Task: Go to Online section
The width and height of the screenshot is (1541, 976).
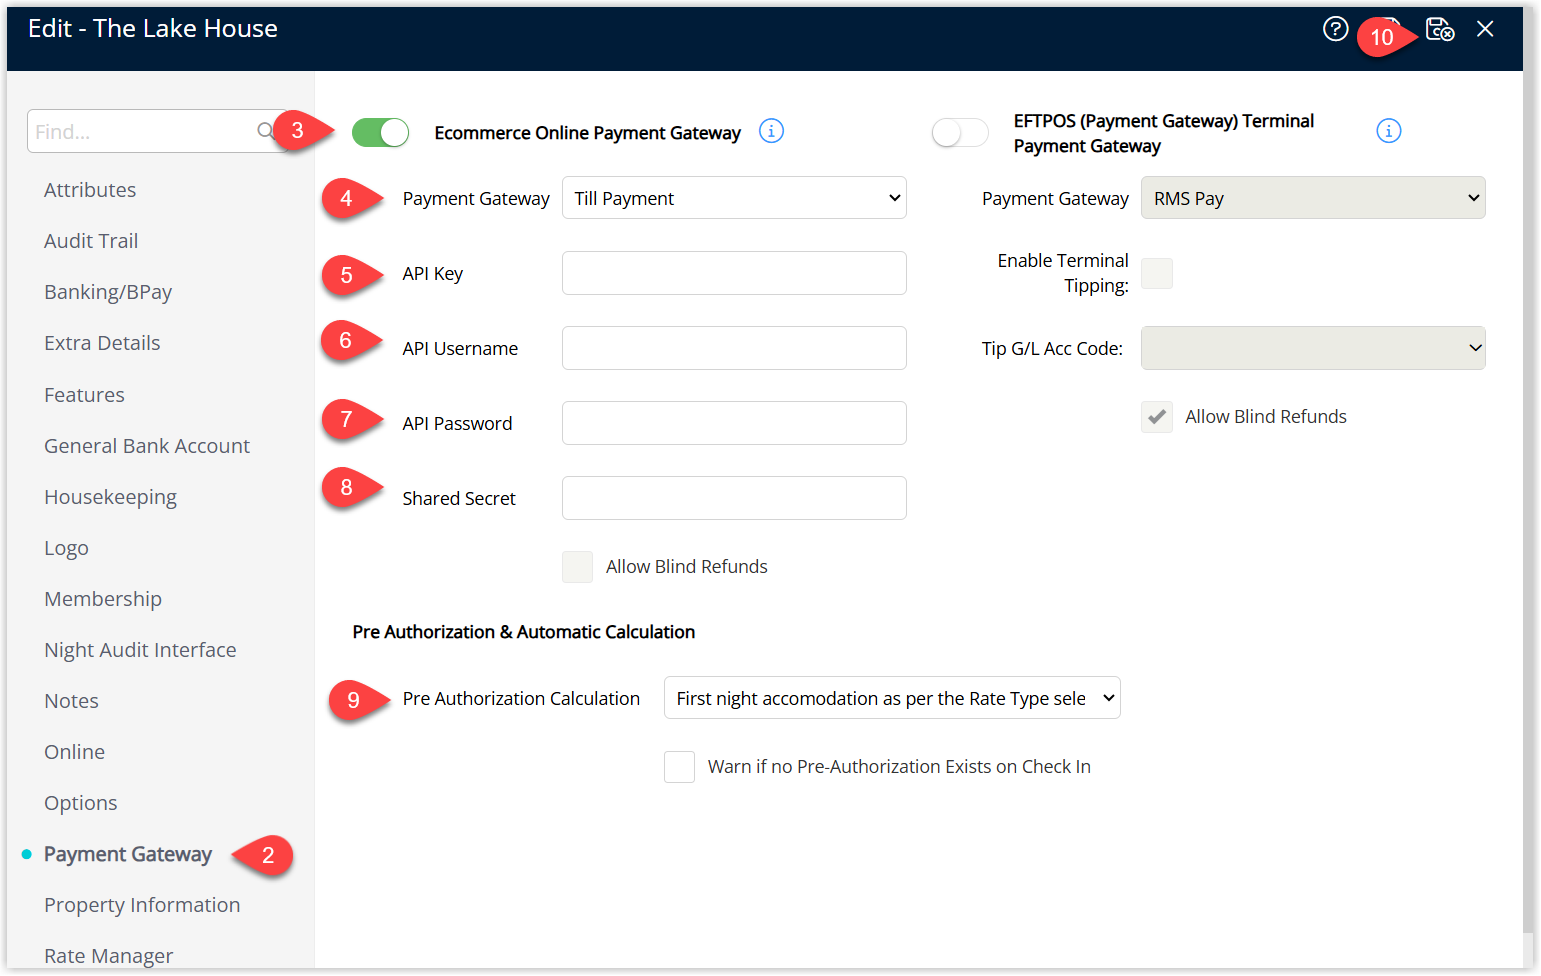Action: 74,752
